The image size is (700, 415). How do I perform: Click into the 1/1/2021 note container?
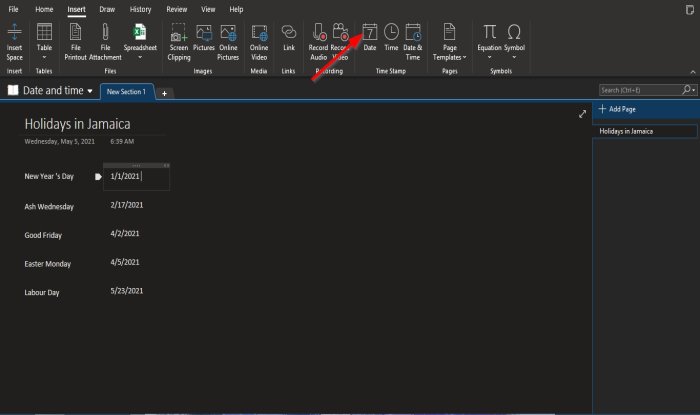(x=136, y=179)
